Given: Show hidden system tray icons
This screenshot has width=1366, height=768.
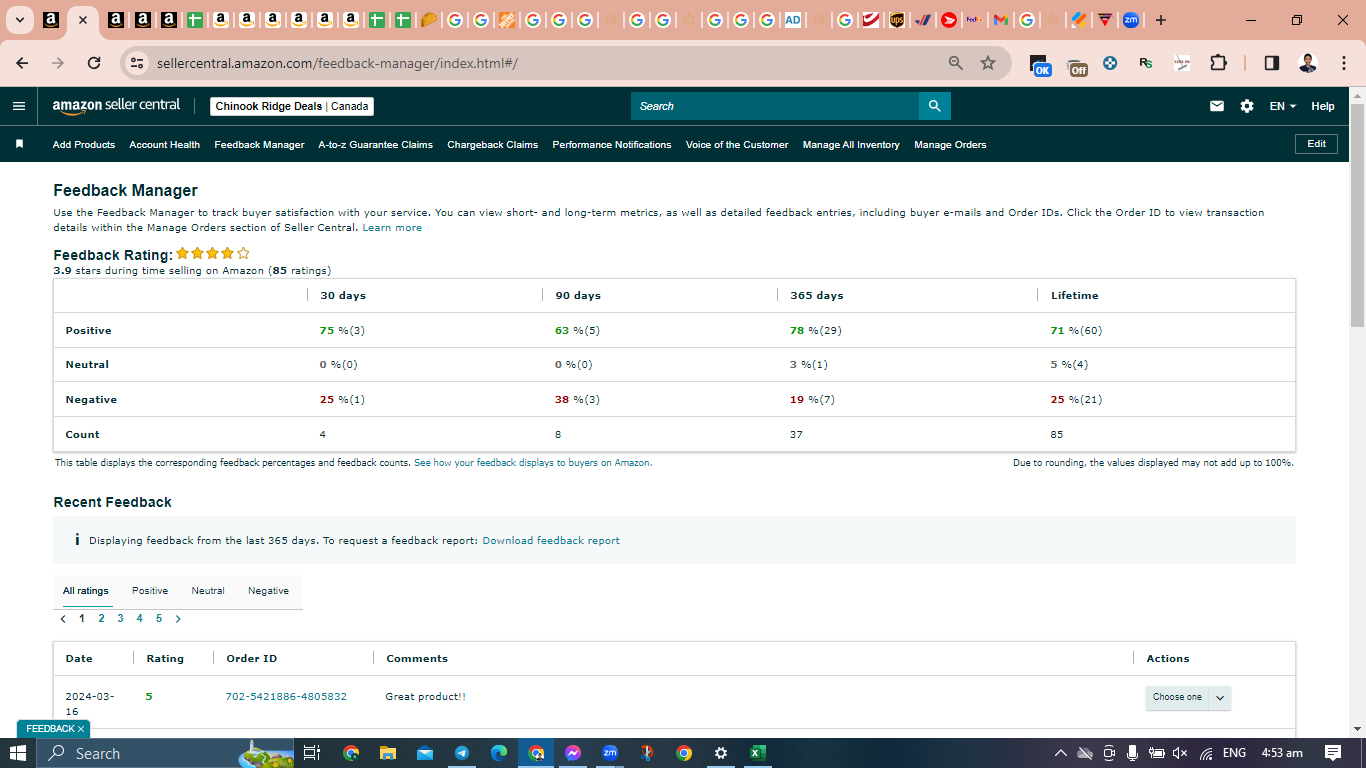Looking at the screenshot, I should (x=1061, y=753).
